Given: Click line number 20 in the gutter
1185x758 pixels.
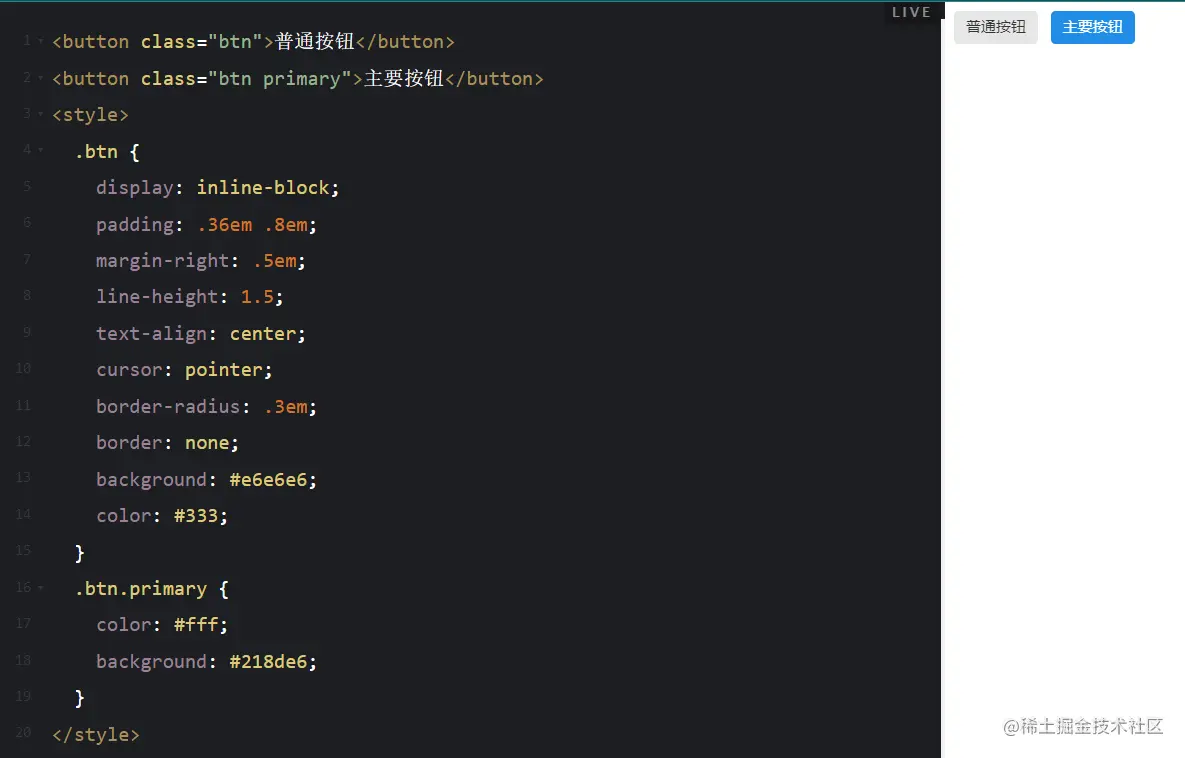Looking at the screenshot, I should pos(23,732).
